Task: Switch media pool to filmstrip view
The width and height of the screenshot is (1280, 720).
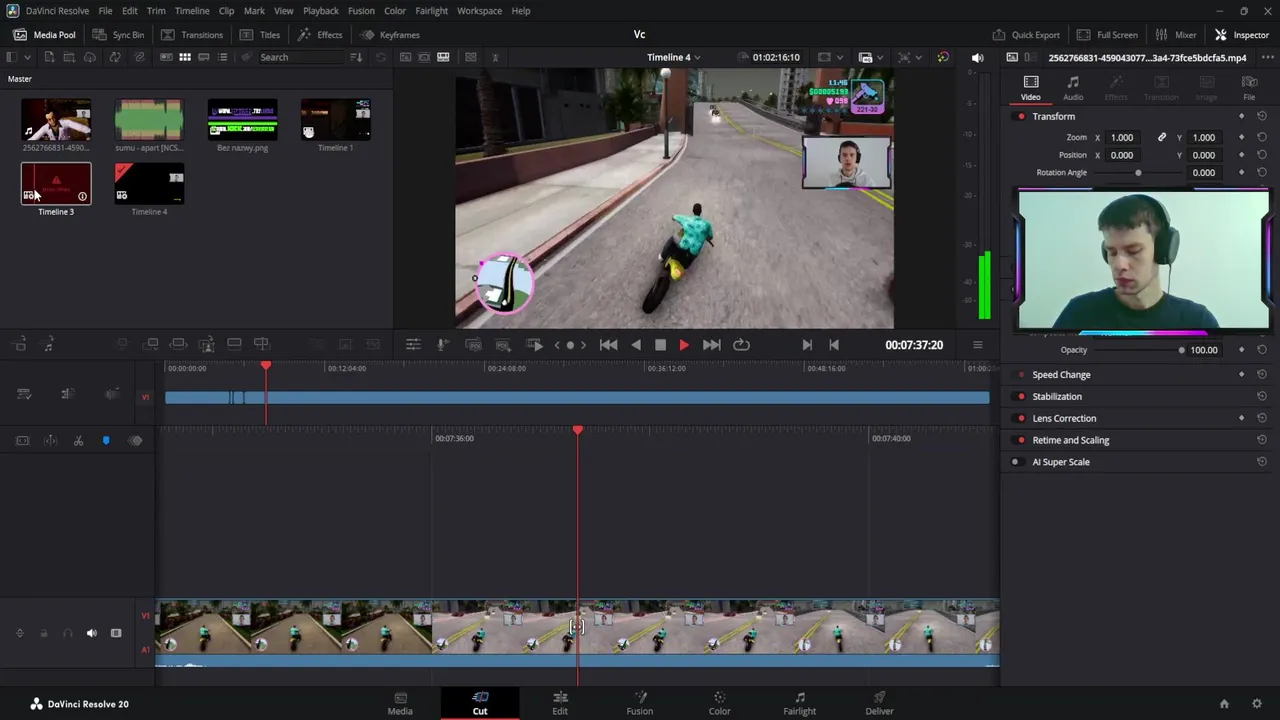Action: click(x=203, y=57)
